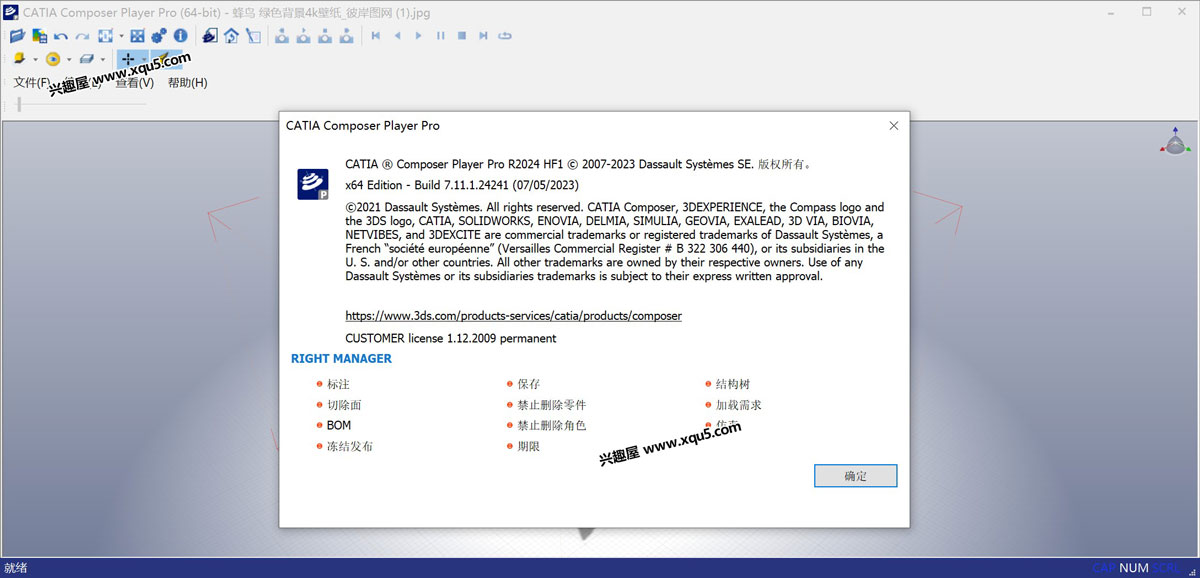Screen dimensions: 1200x578
Task: Click the home view icon
Action: click(231, 36)
